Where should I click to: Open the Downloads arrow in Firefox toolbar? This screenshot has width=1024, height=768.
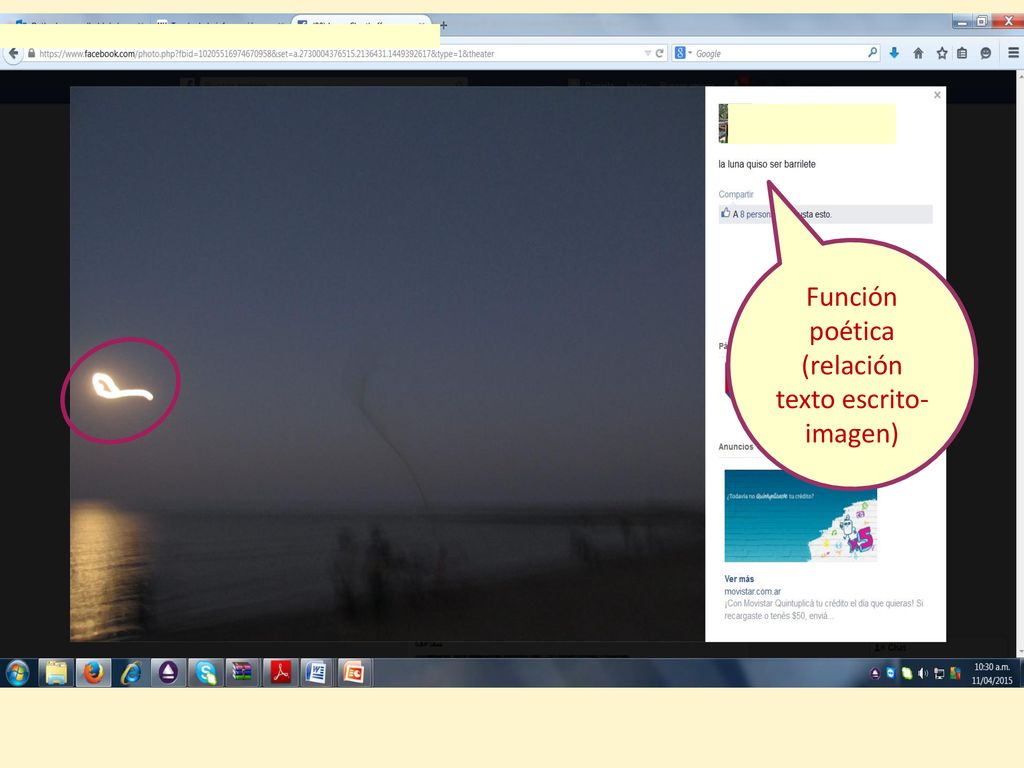(894, 54)
